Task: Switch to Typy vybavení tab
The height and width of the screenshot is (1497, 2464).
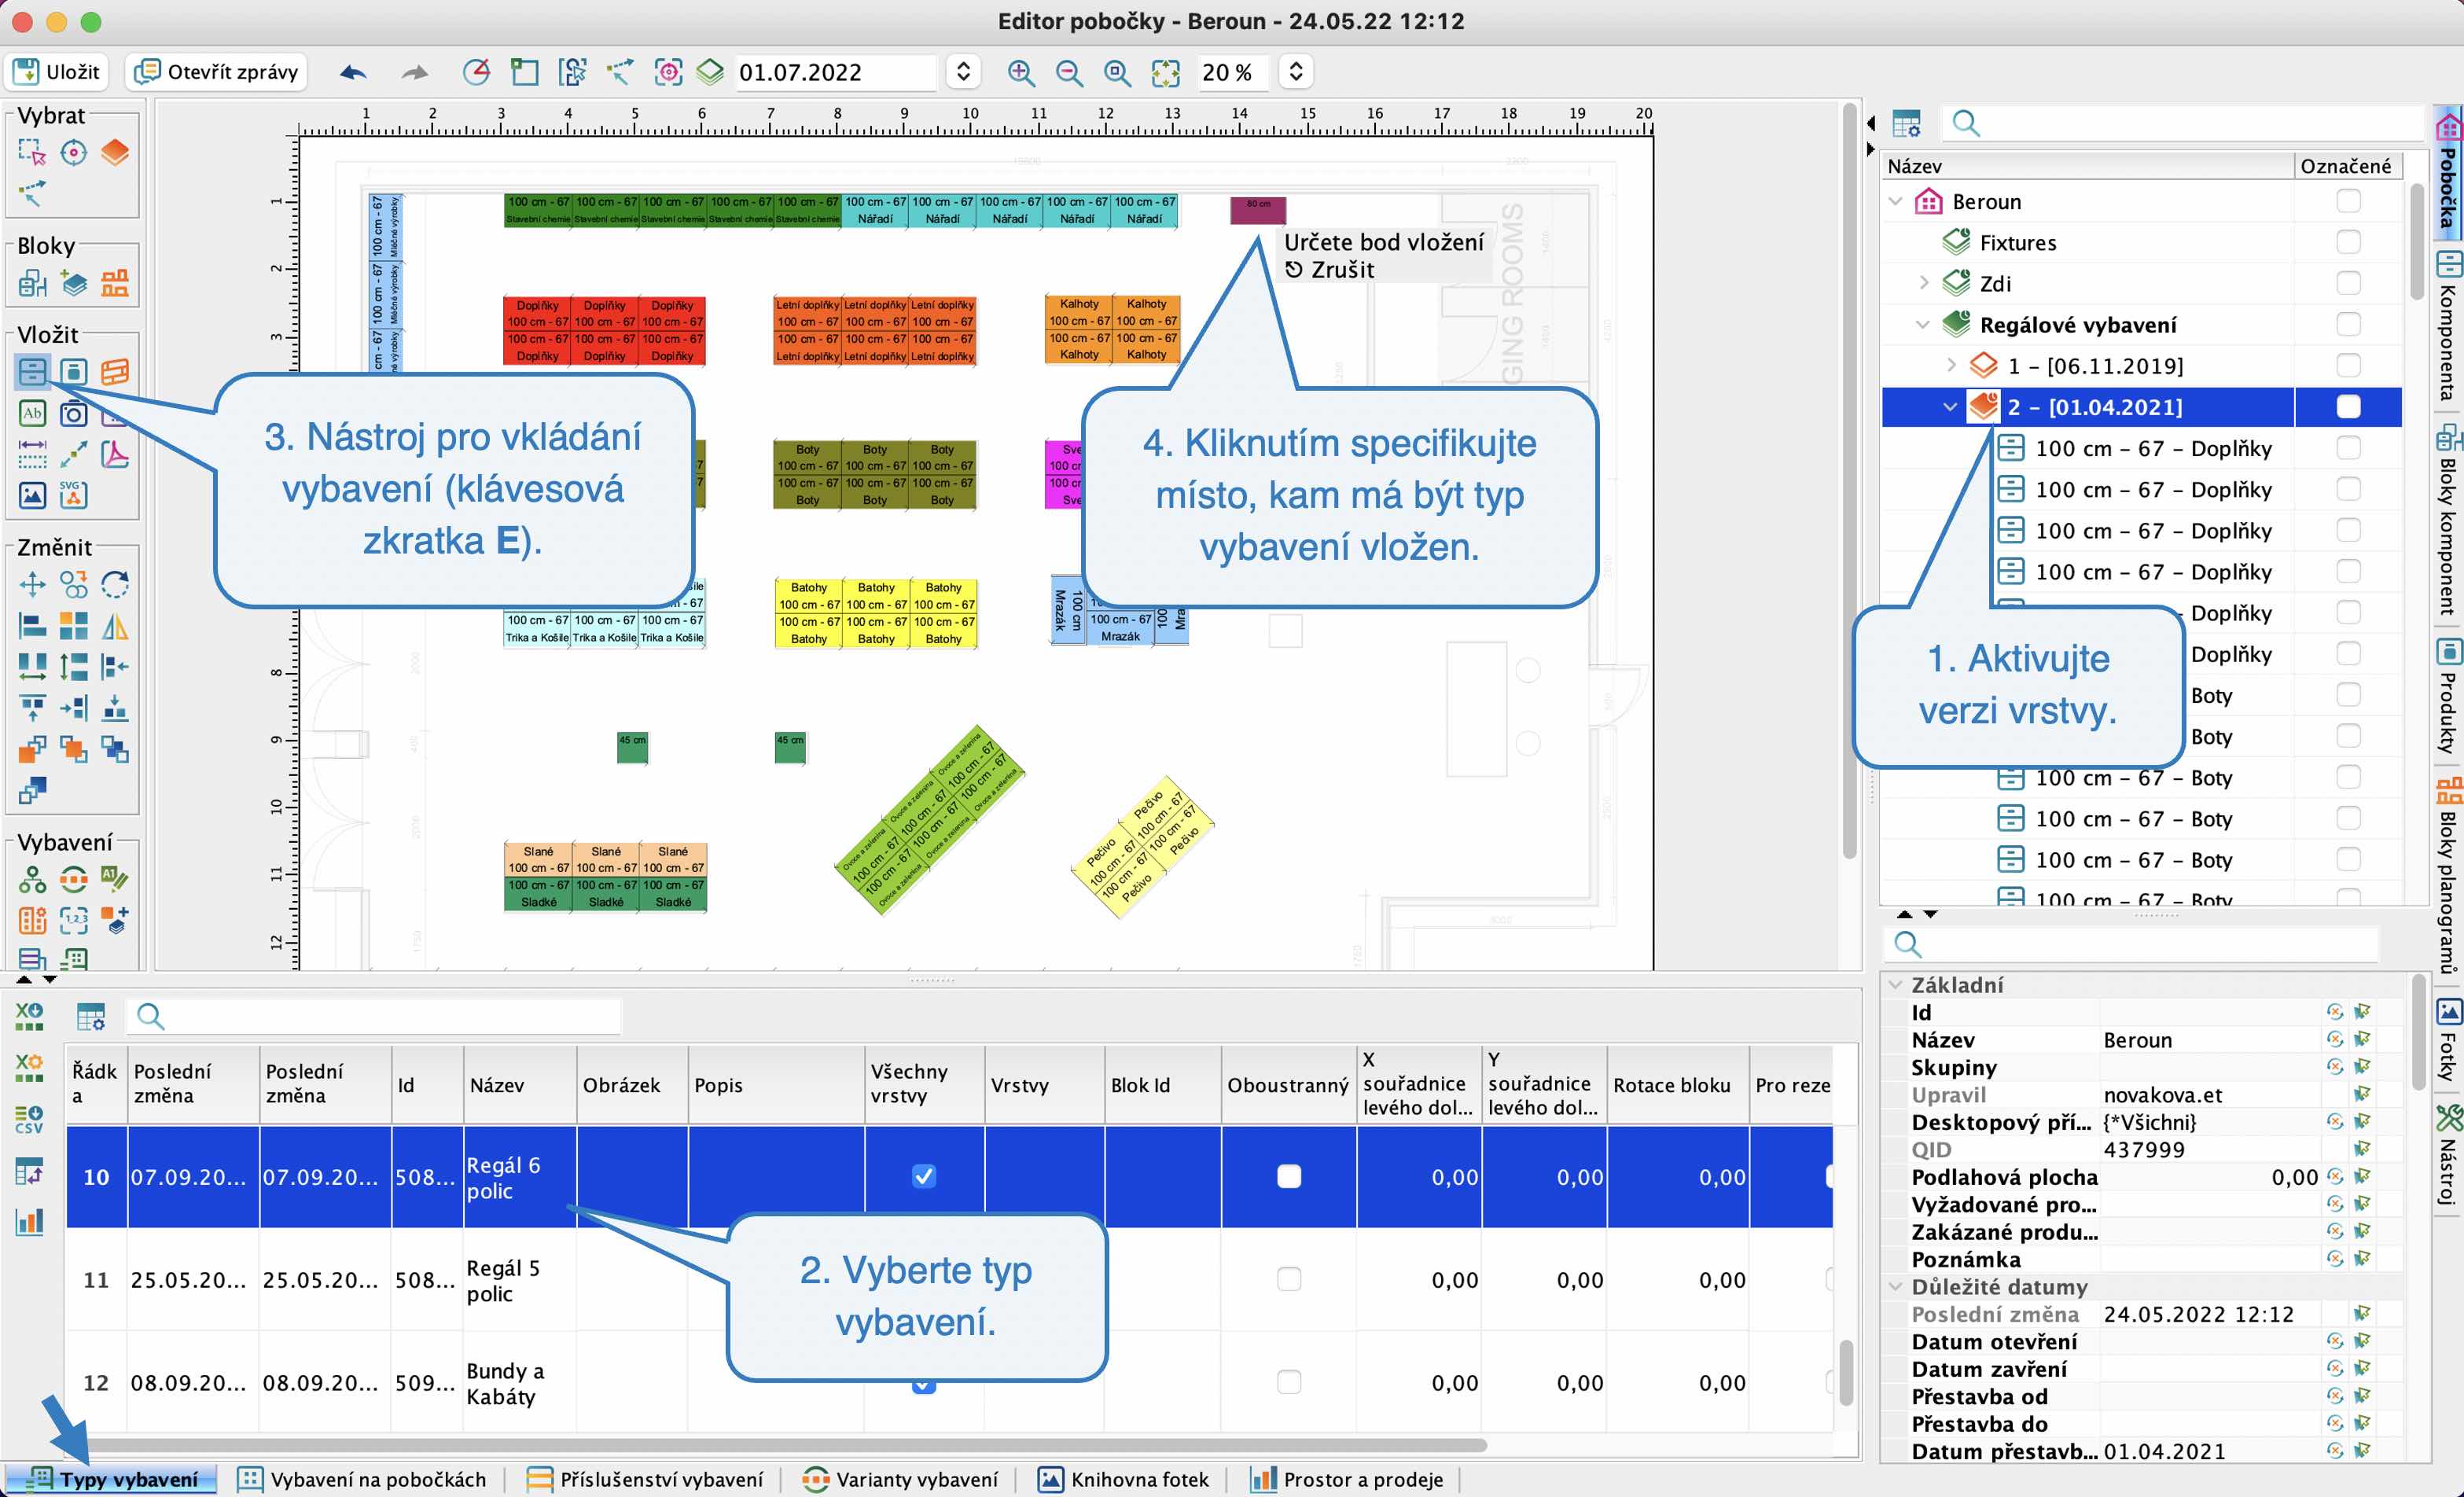Action: point(112,1480)
